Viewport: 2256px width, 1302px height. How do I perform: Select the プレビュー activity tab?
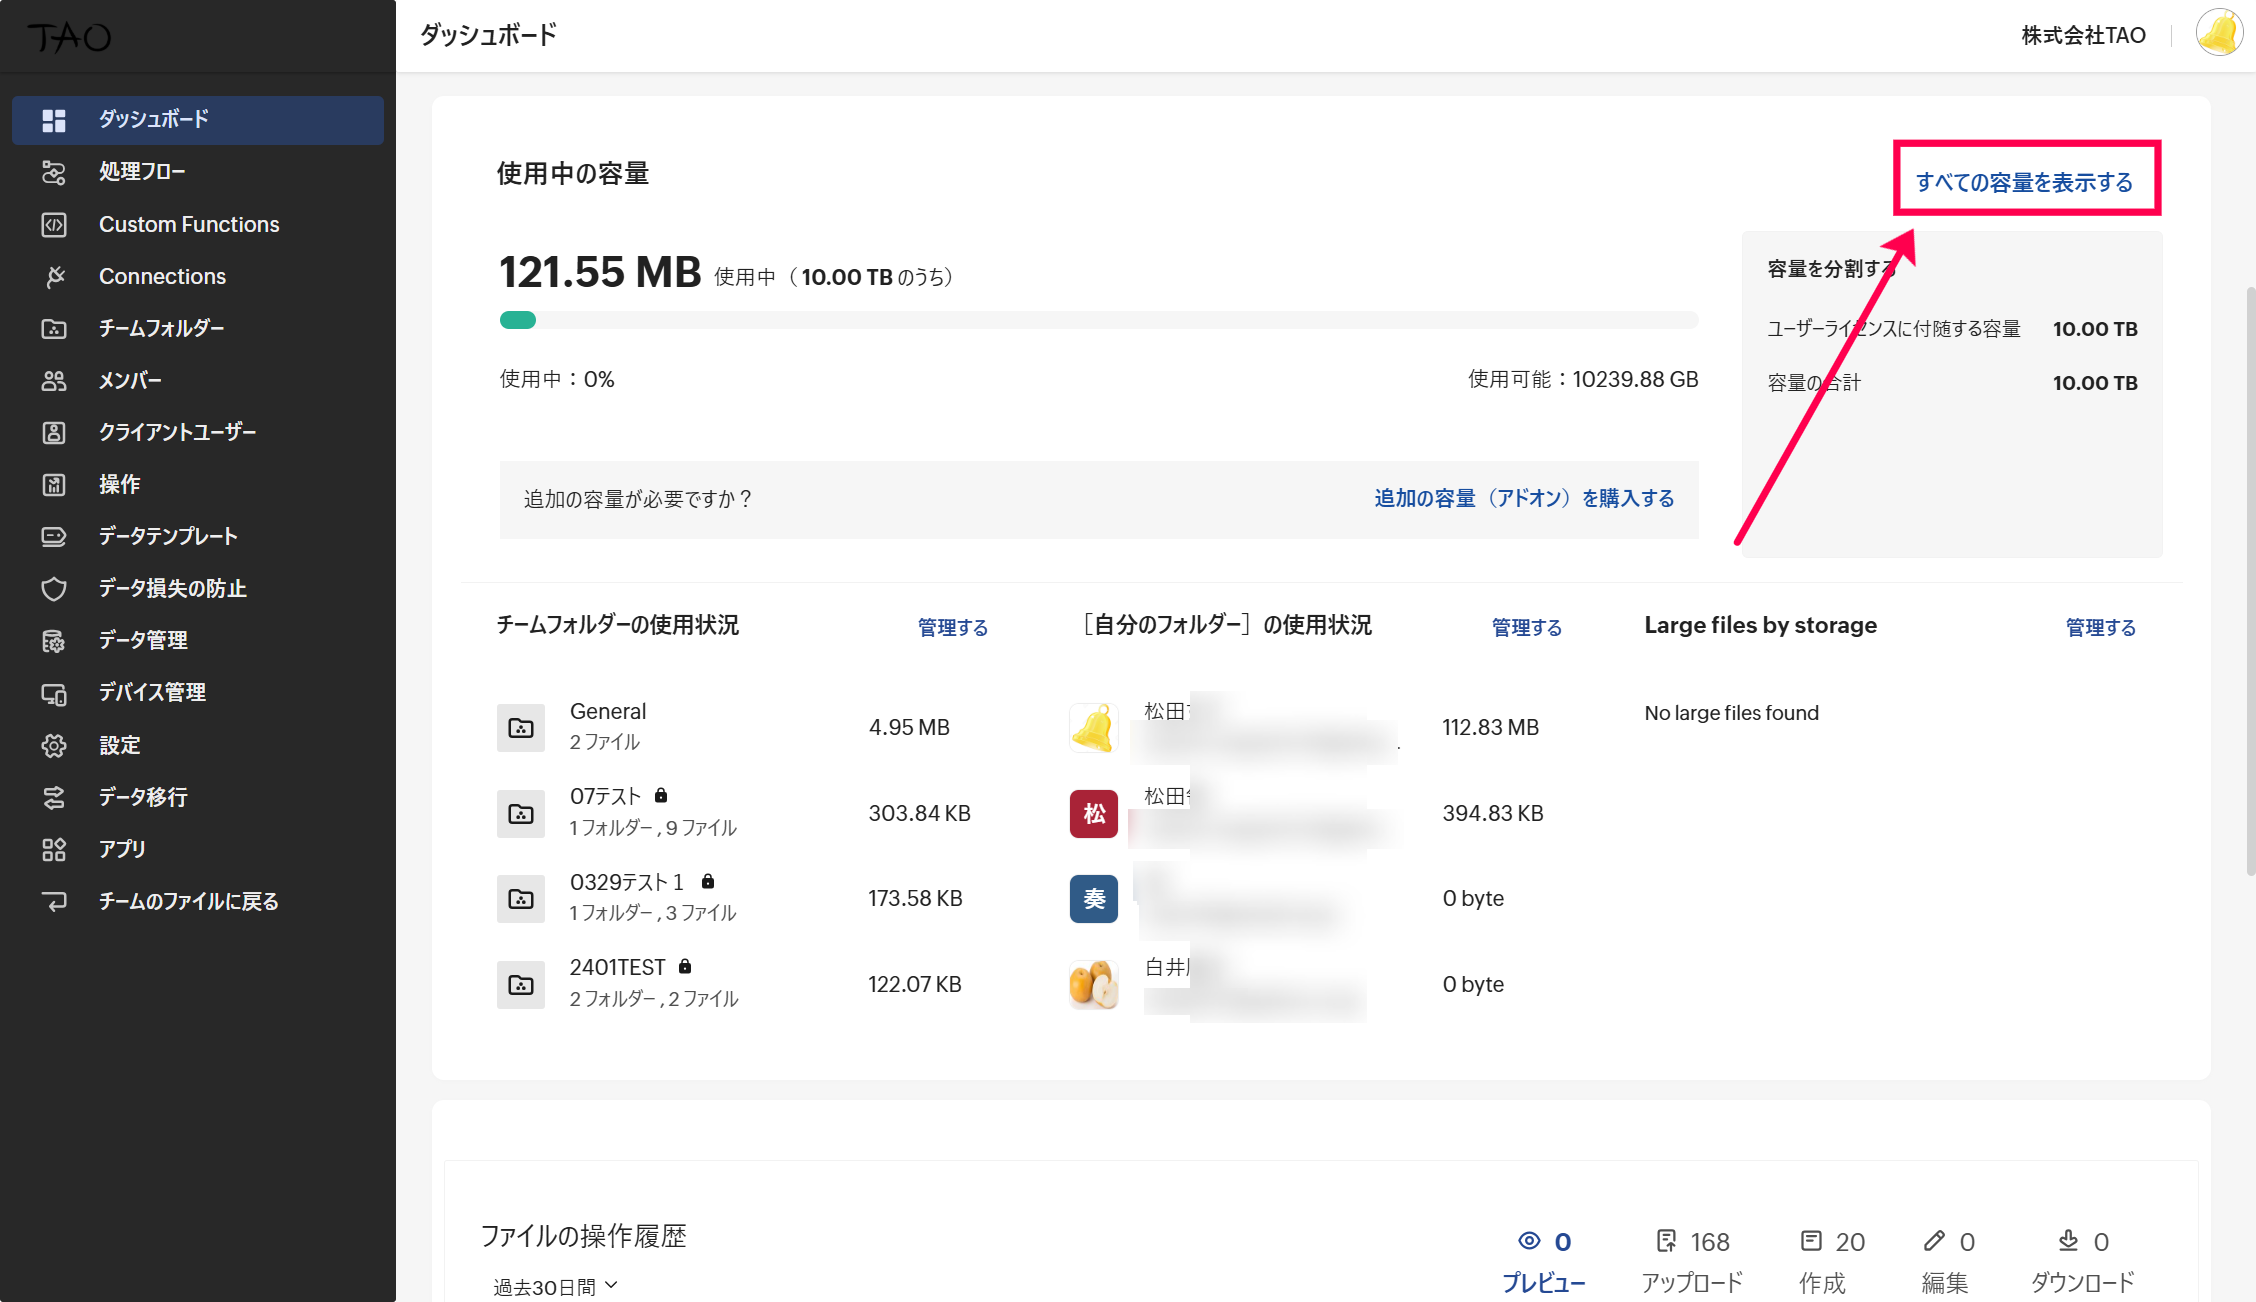[1543, 1261]
